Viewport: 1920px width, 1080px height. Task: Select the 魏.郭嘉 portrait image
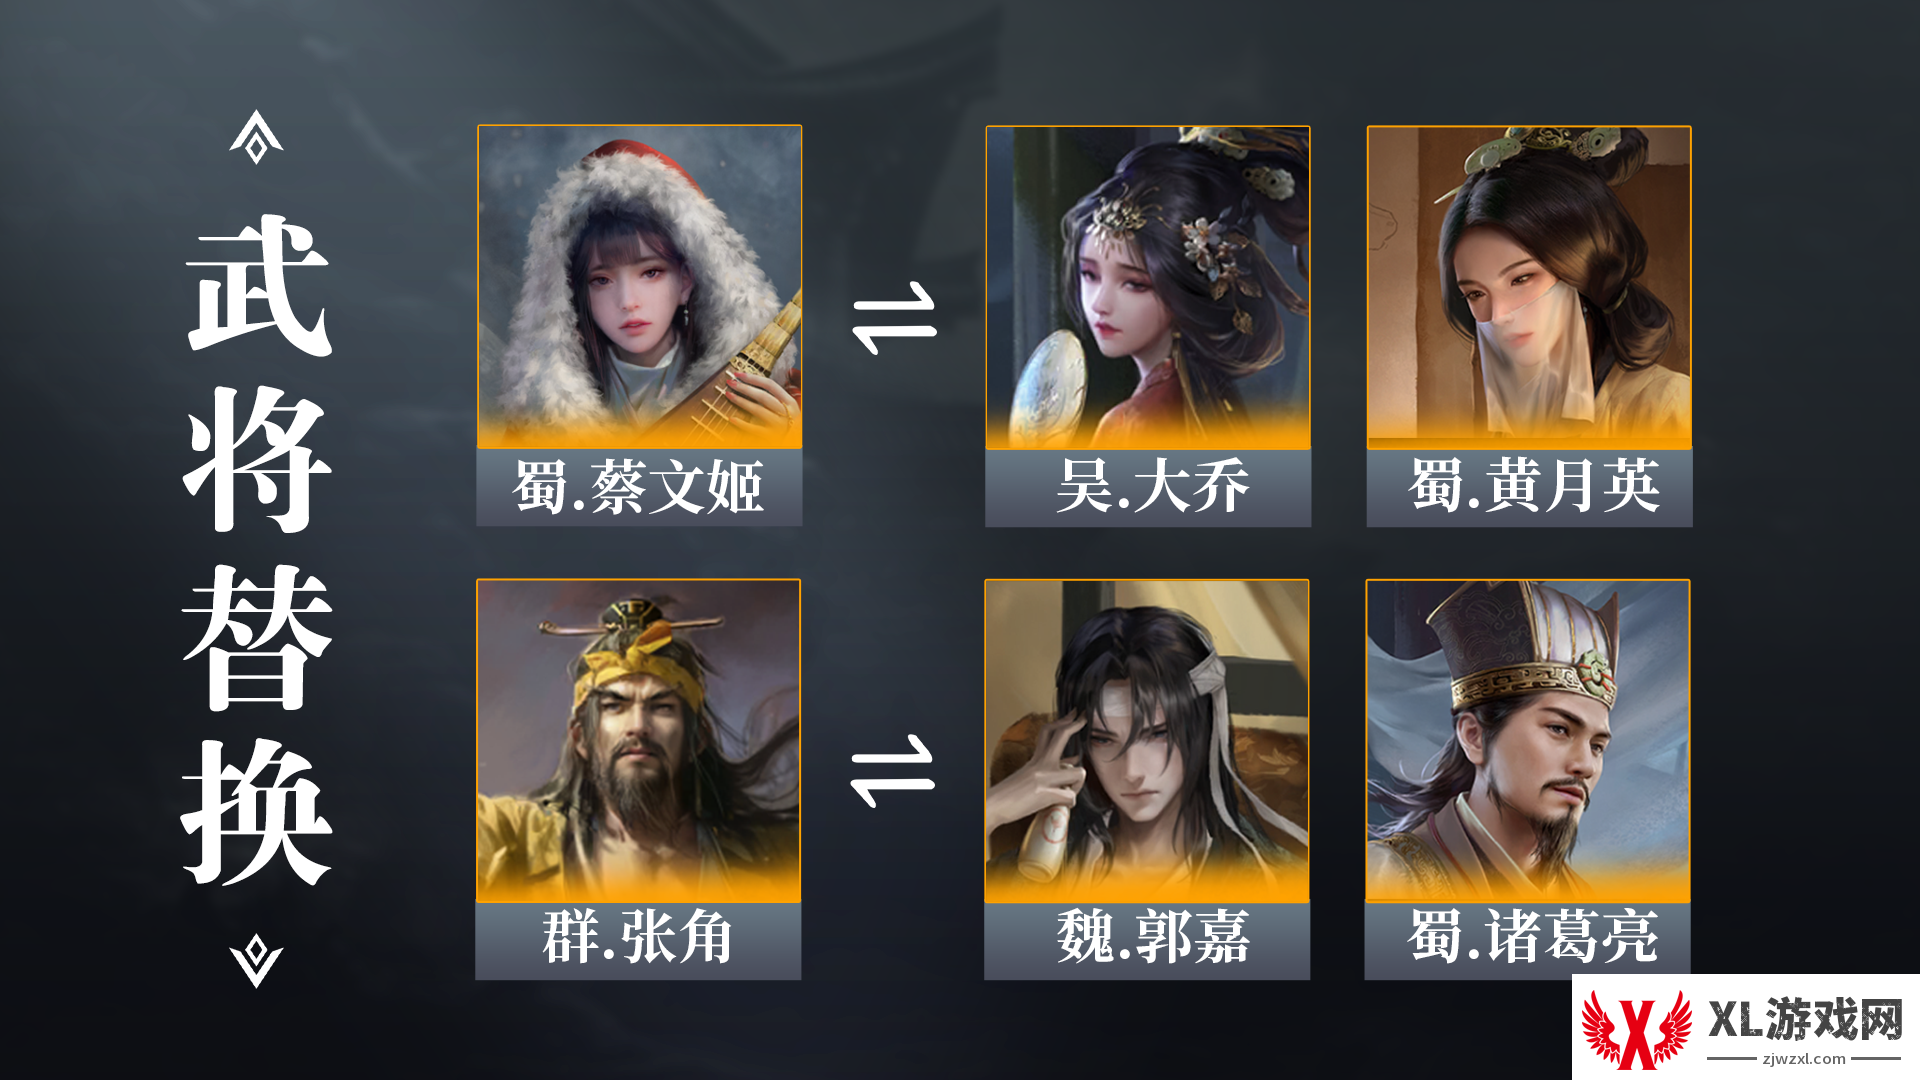click(1147, 741)
